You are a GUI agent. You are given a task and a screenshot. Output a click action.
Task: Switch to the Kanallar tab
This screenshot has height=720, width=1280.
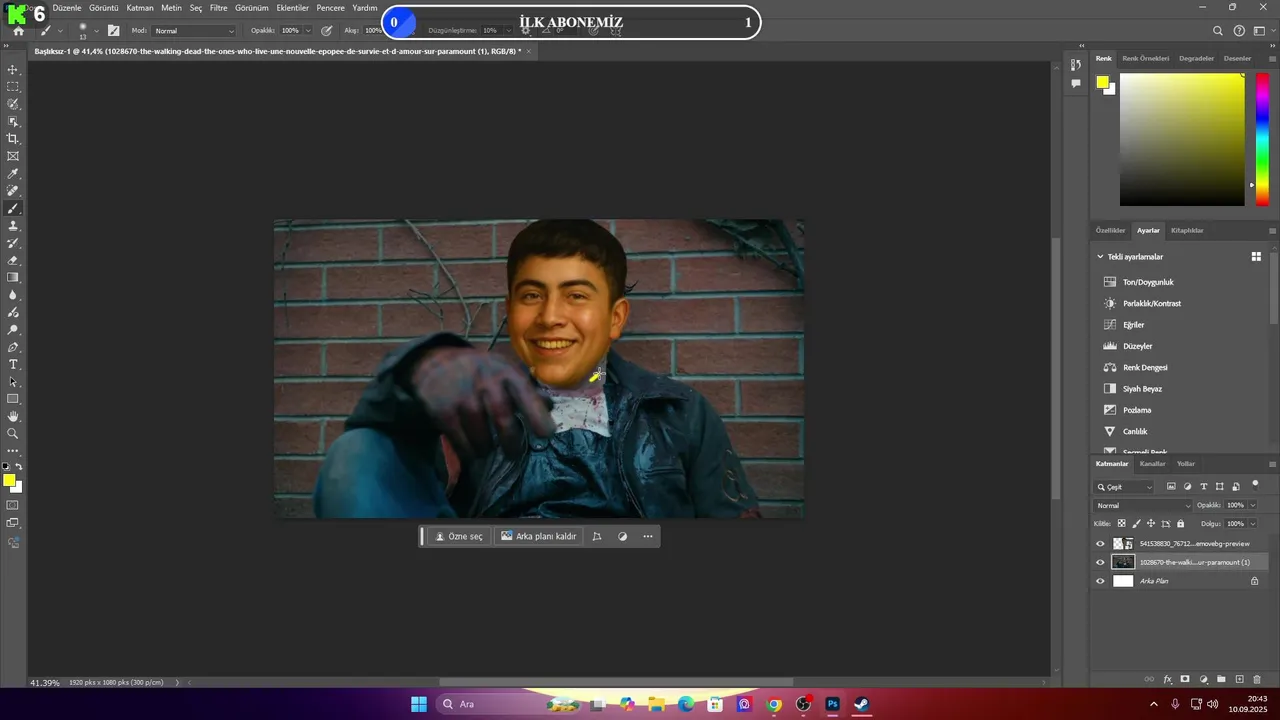pos(1153,464)
